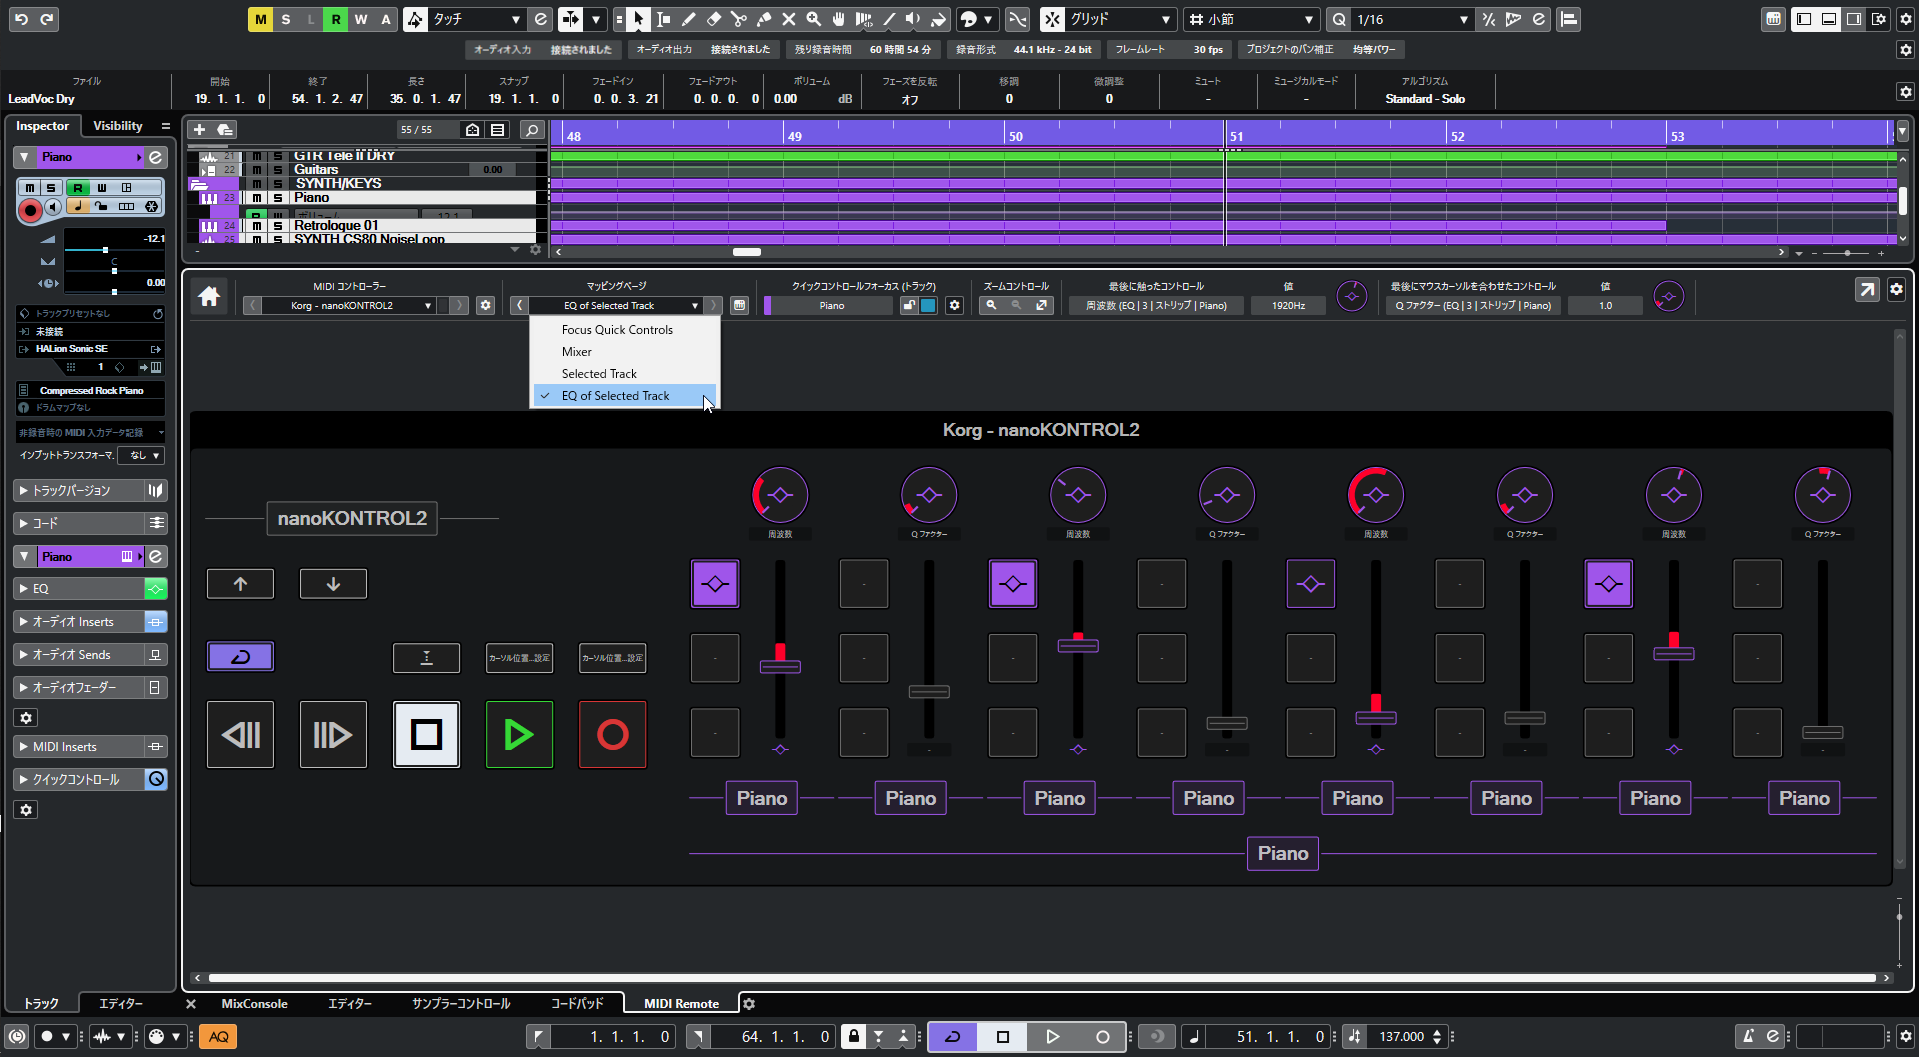1919x1057 pixels.
Task: Switch to the サンプラーコントロール tab
Action: click(x=461, y=1003)
